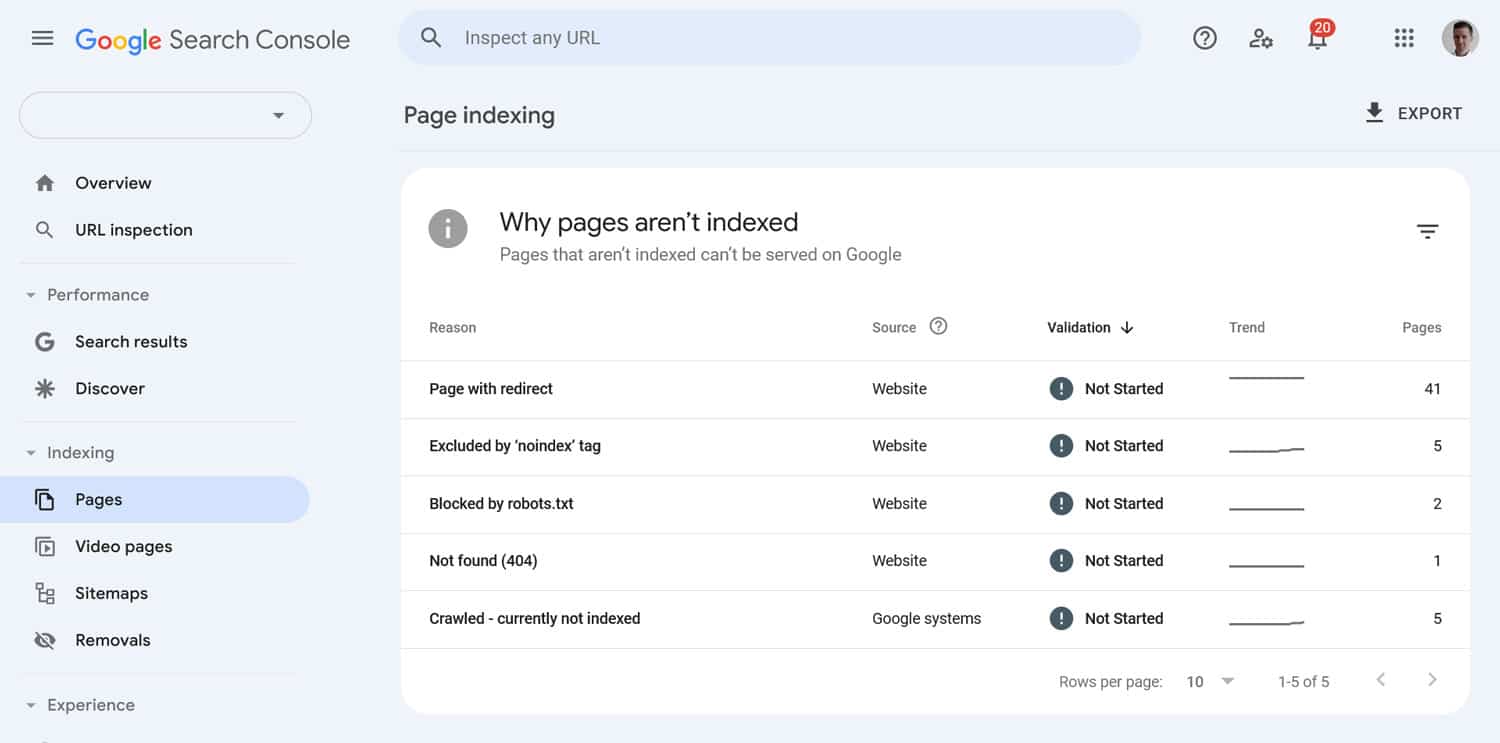The height and width of the screenshot is (743, 1500).
Task: Open the Google apps grid launcher
Action: 1404,38
